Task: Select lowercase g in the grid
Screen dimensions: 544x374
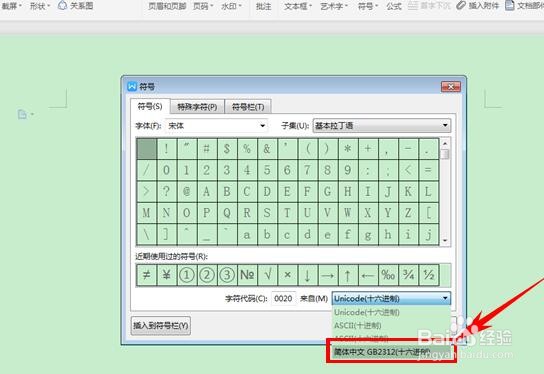Action: (368, 235)
